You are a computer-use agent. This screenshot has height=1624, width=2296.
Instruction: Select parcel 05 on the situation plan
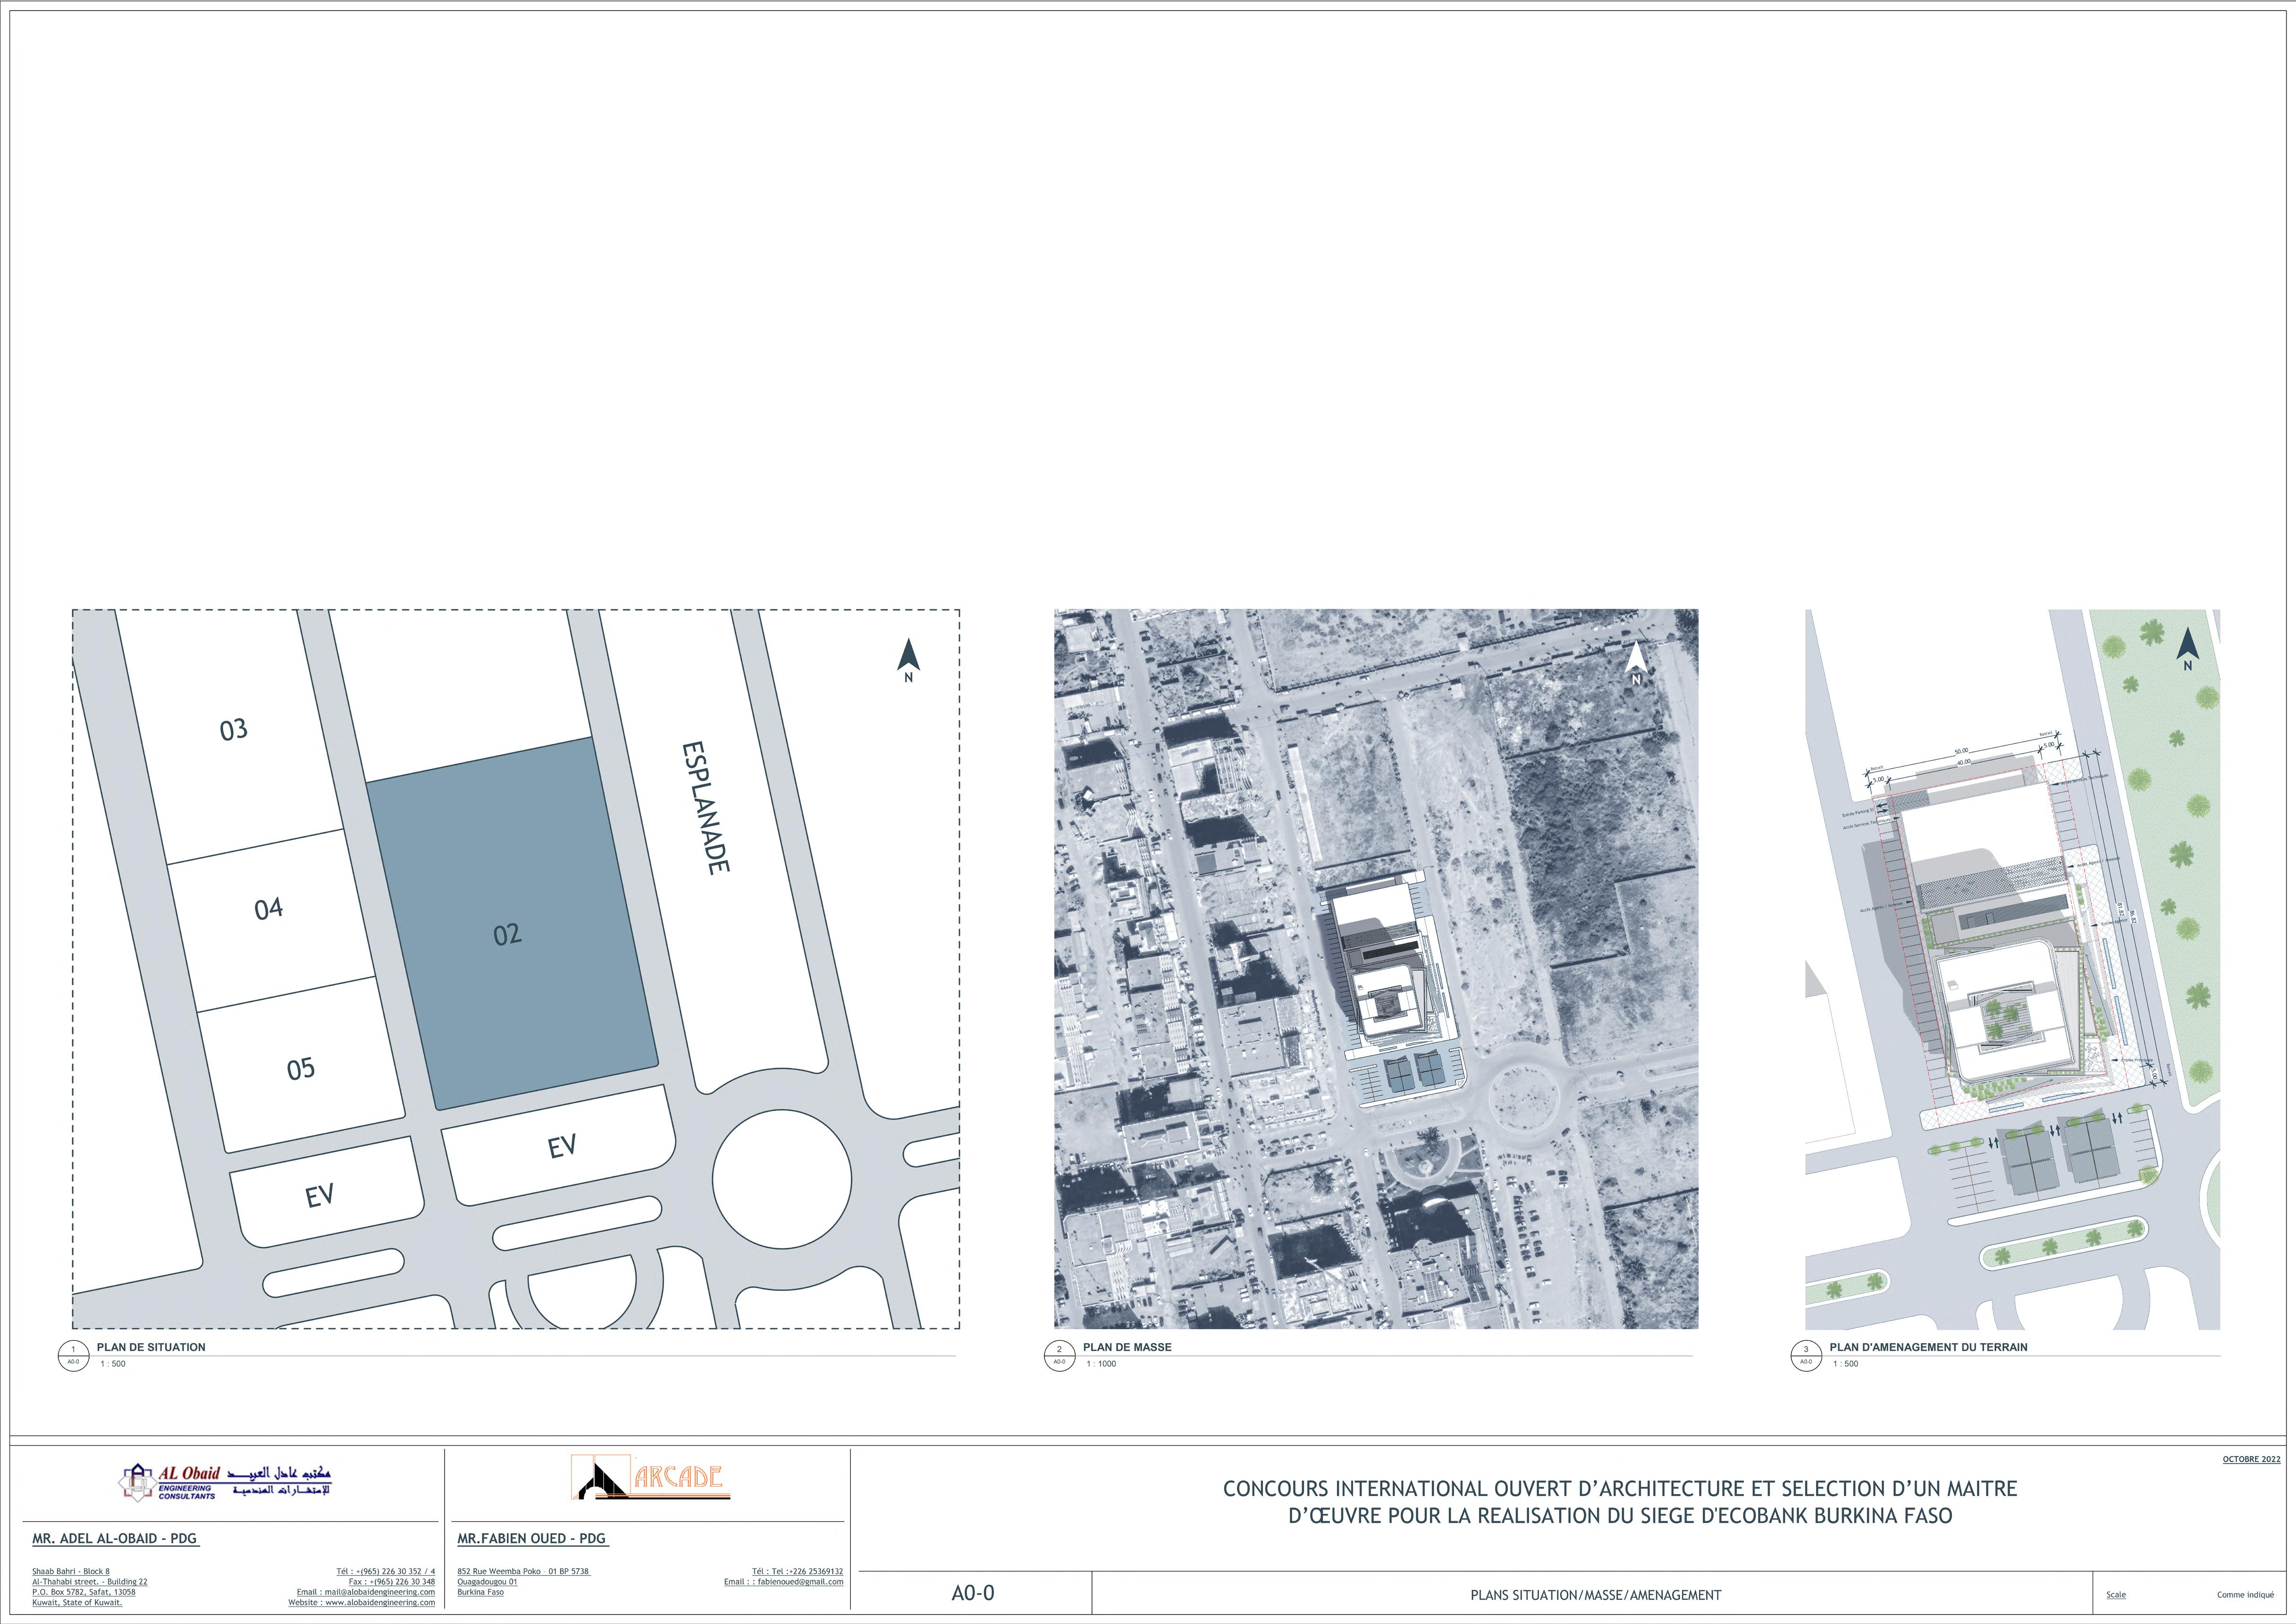click(301, 1069)
